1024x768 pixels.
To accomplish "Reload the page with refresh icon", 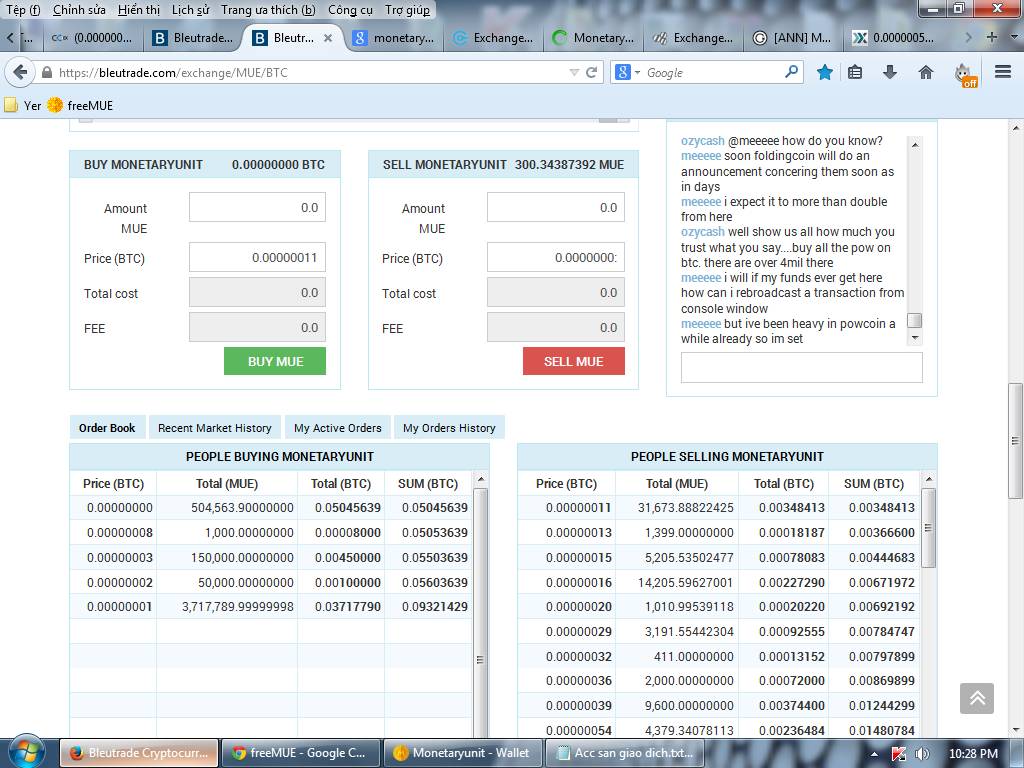I will (592, 72).
